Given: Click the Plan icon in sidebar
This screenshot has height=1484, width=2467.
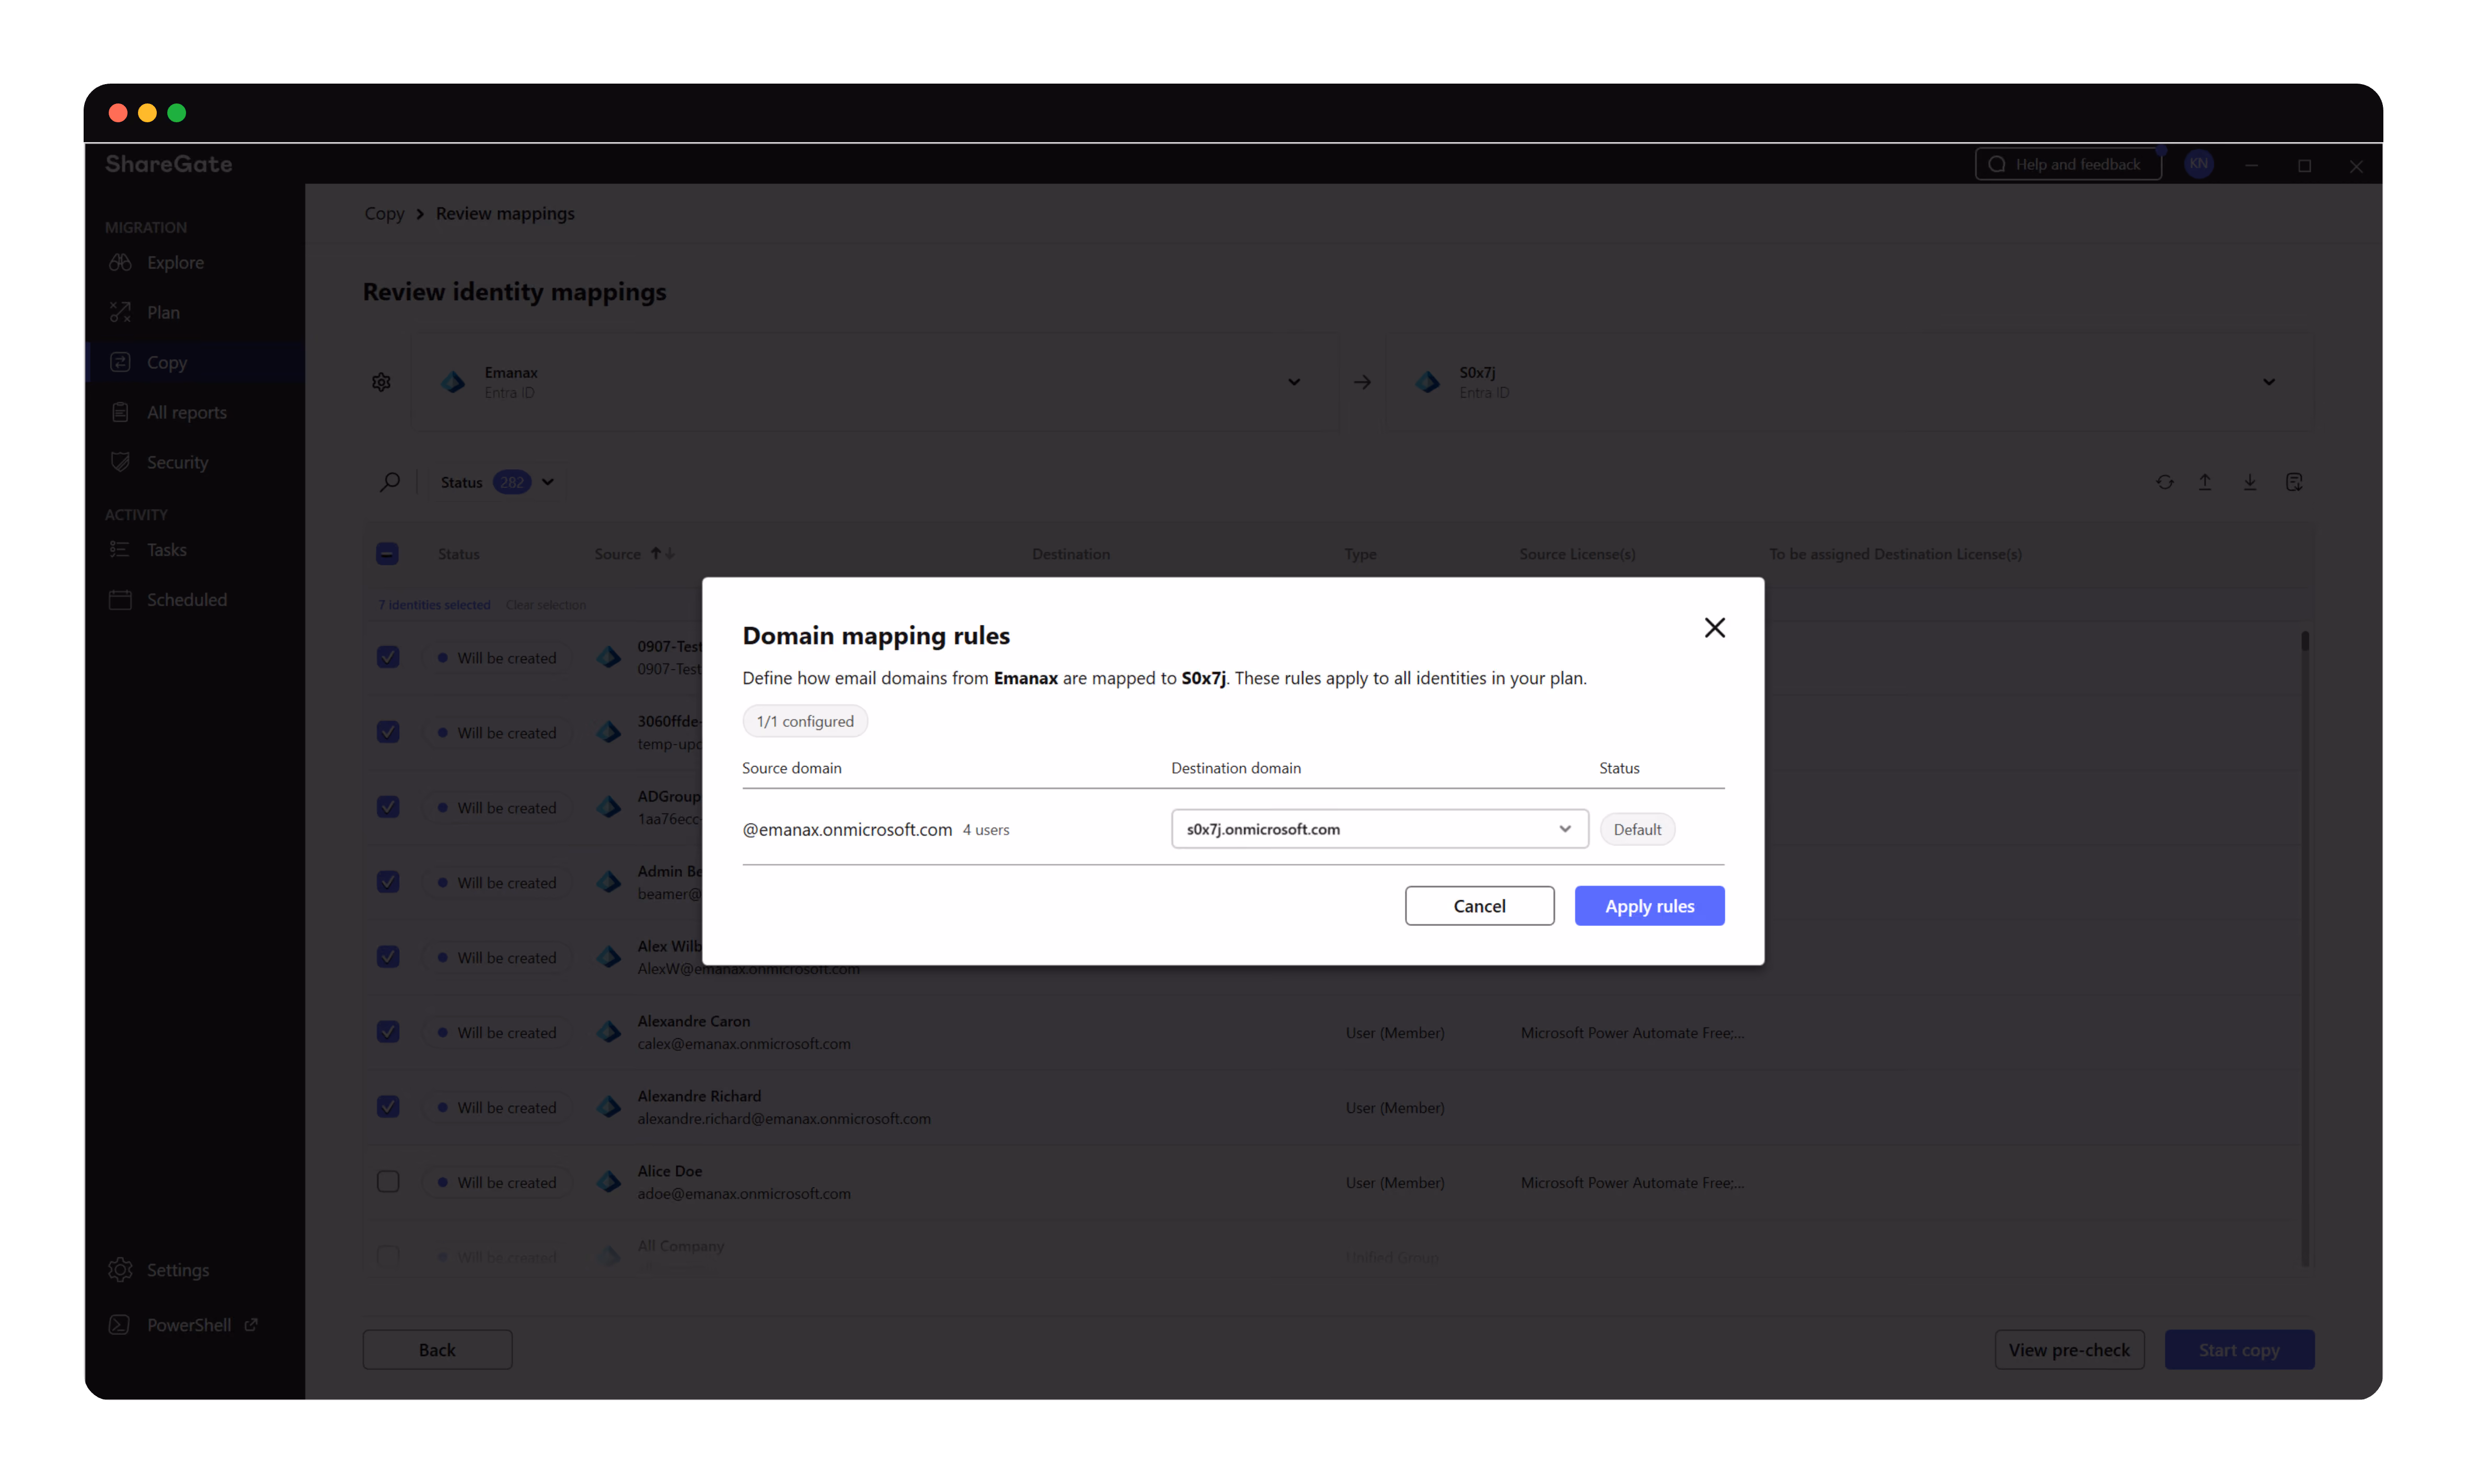Looking at the screenshot, I should click(120, 312).
